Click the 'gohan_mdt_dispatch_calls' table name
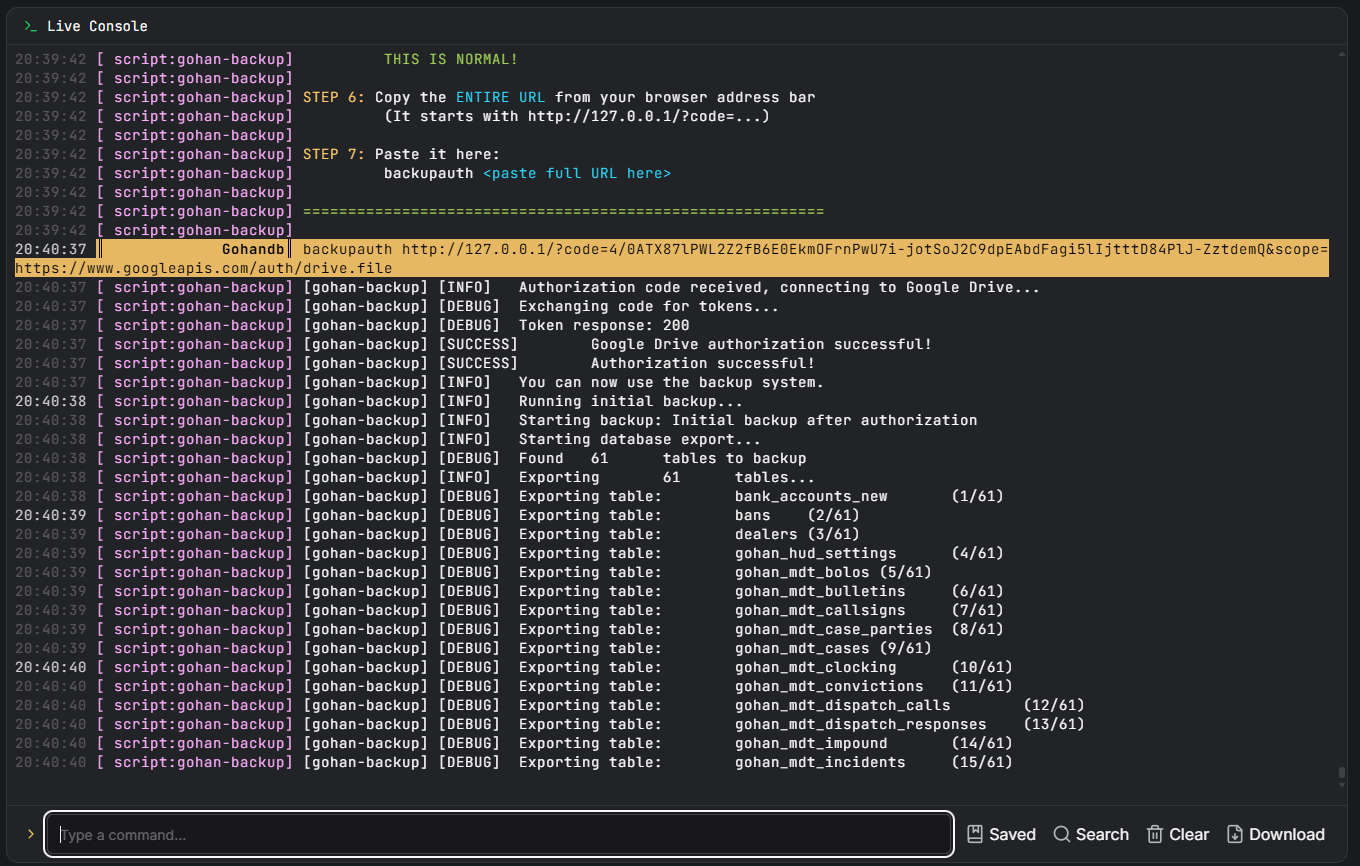1360x866 pixels. pos(843,705)
